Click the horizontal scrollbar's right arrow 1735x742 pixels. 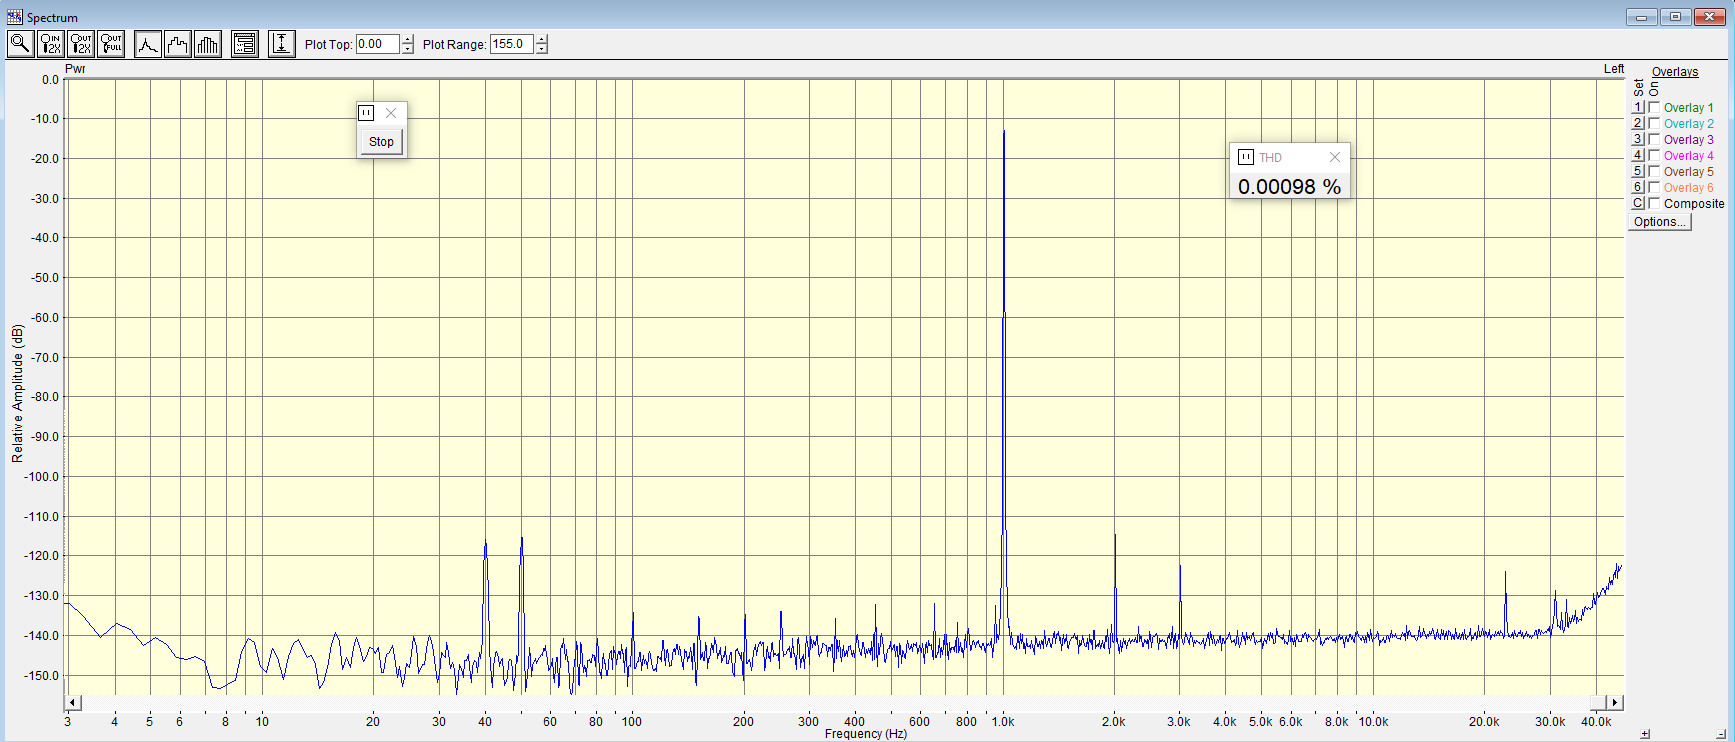click(1616, 703)
